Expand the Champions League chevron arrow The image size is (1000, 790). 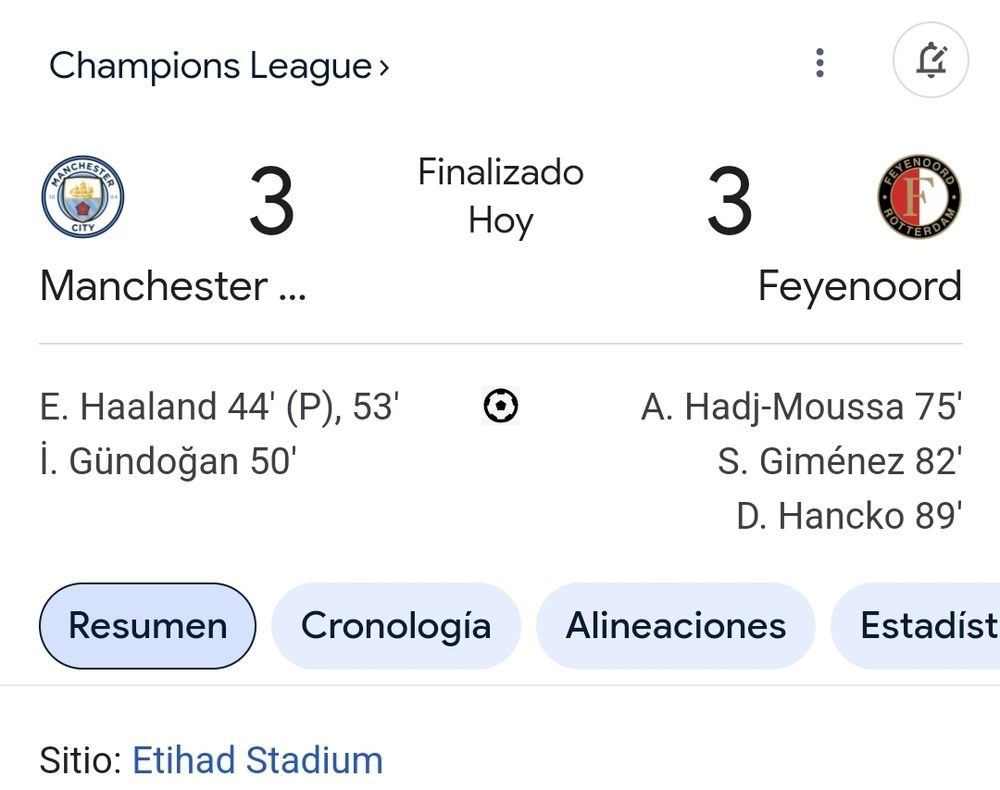coord(384,68)
